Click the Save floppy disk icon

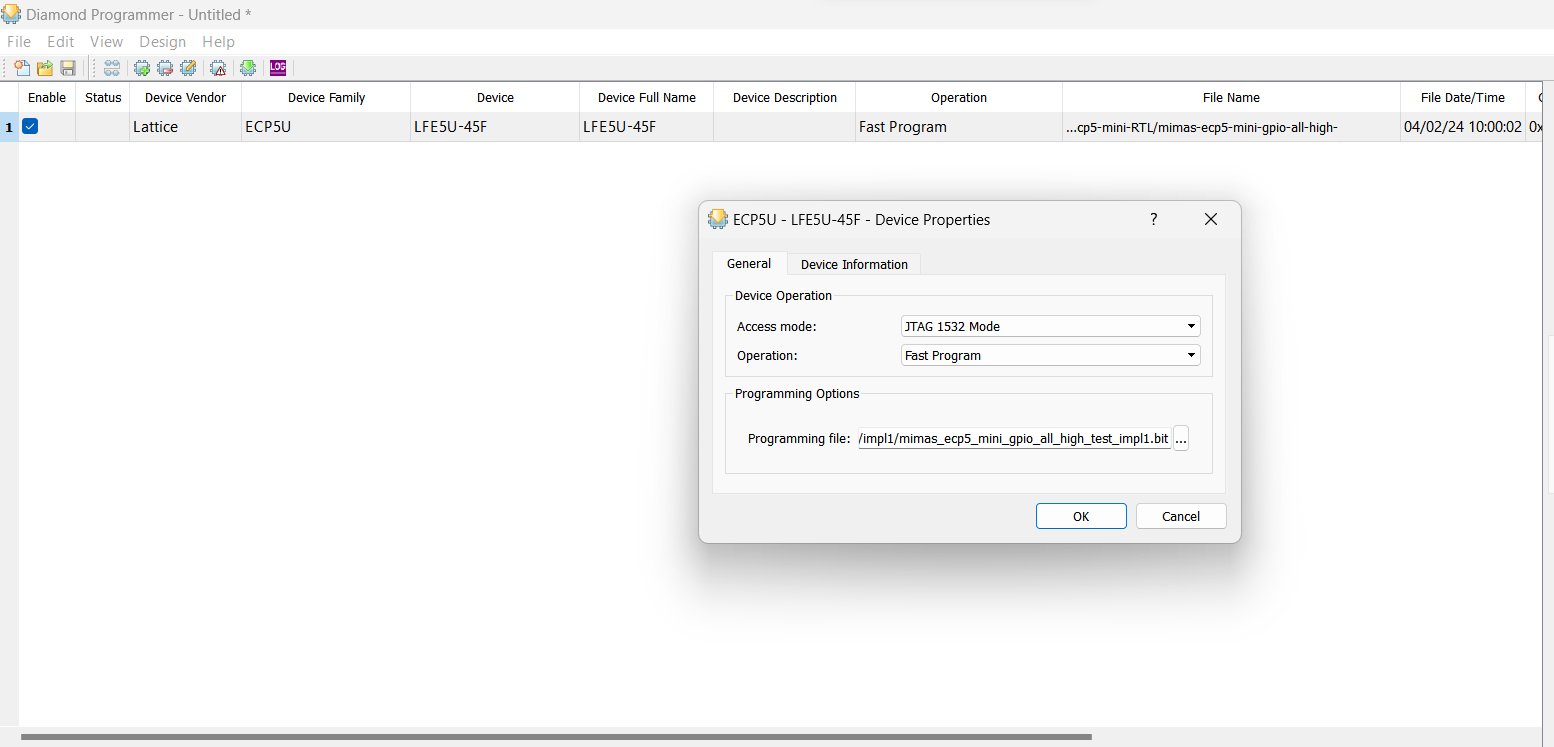tap(68, 68)
